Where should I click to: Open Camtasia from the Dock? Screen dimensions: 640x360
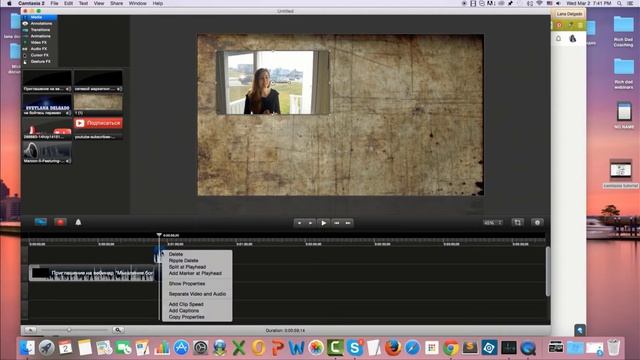(336, 348)
